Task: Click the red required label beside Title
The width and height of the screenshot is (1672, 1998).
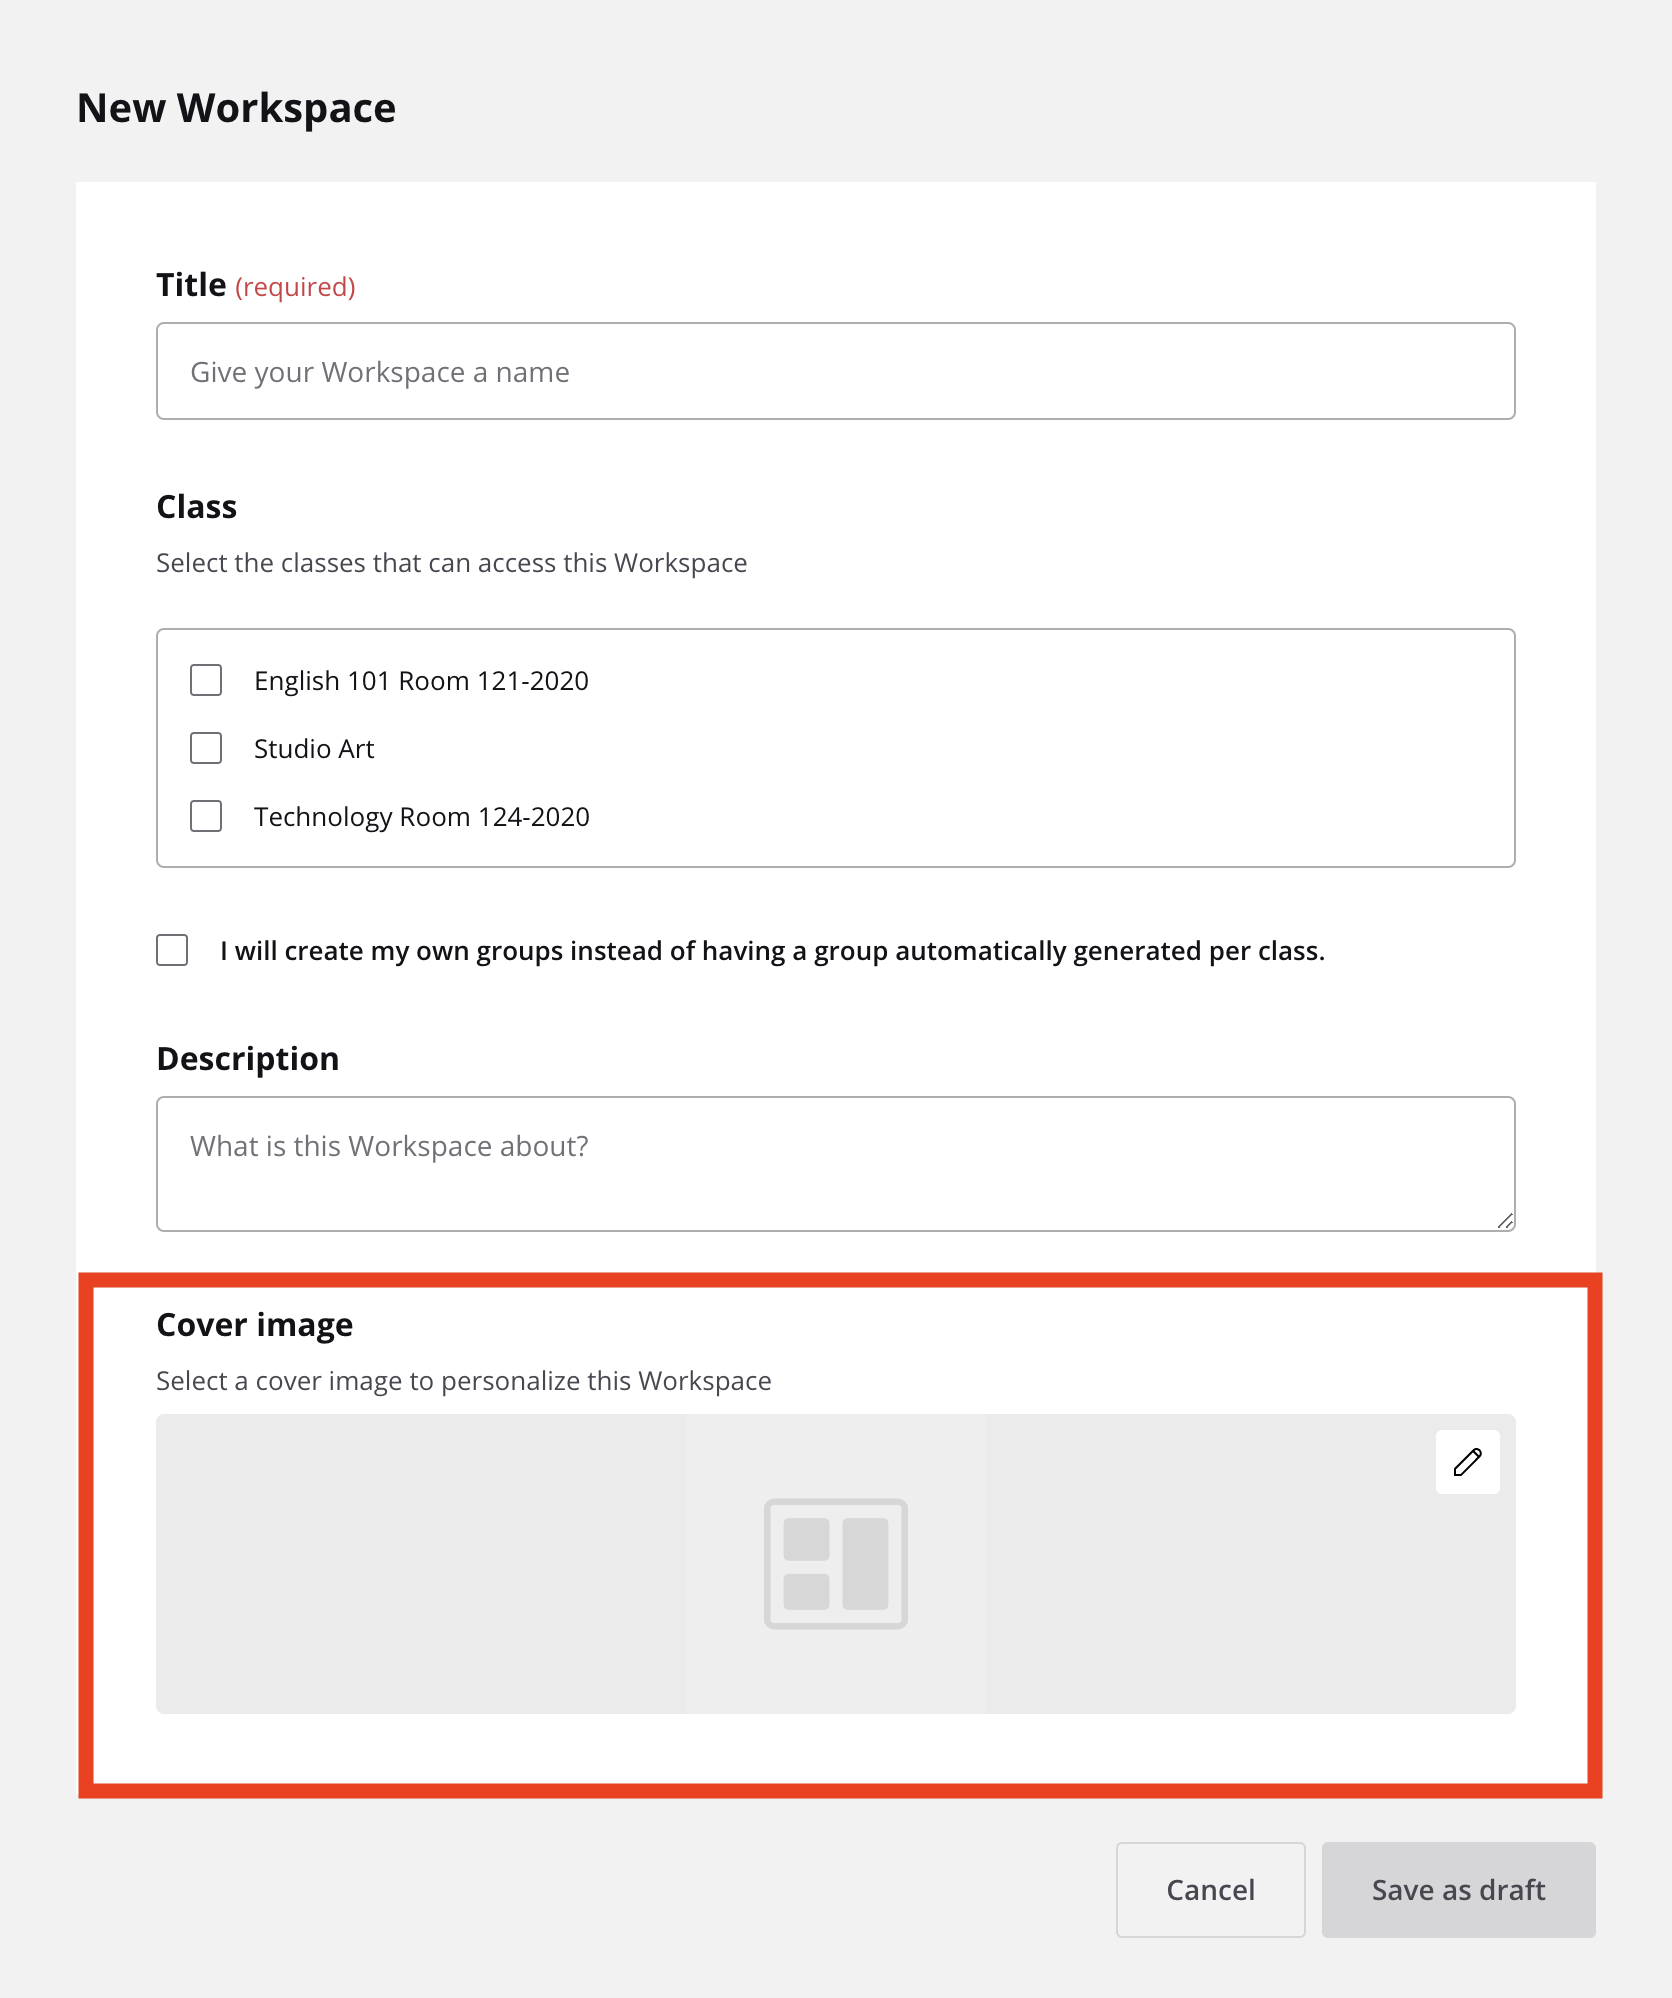Action: 295,287
